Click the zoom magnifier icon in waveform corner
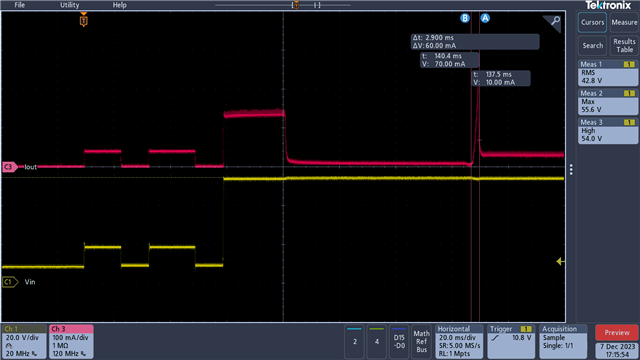Screen dimensions: 640x360 [554, 22]
